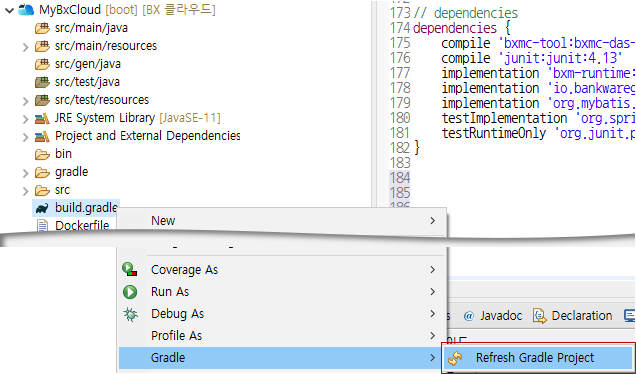Select the src/test/java source folder
636x374 pixels.
[x=87, y=82]
